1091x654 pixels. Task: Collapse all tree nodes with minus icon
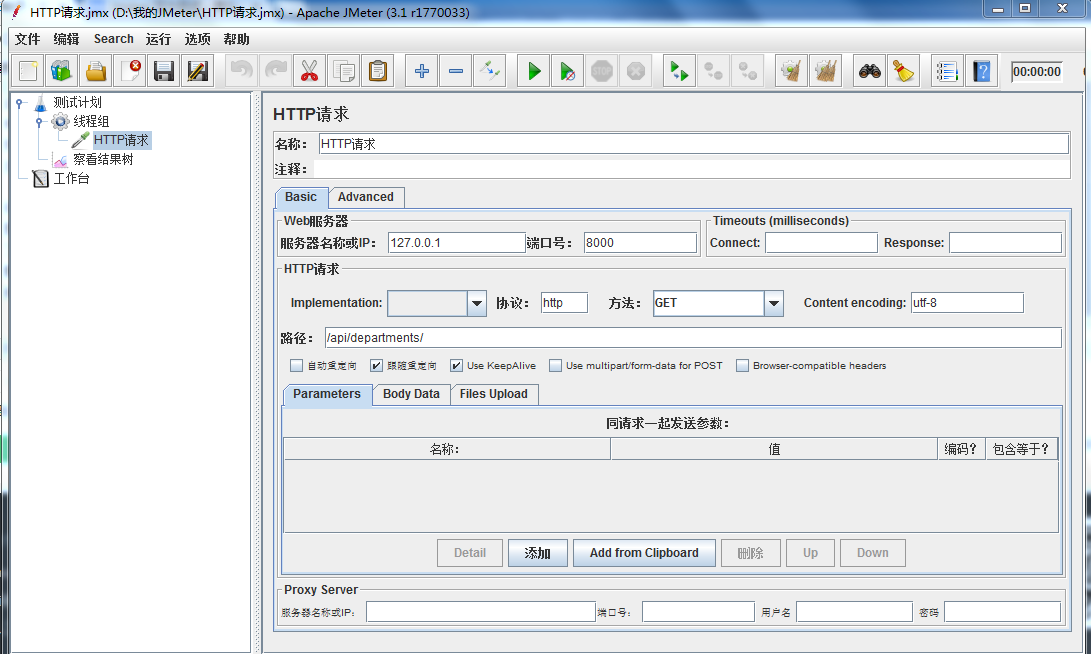point(456,71)
